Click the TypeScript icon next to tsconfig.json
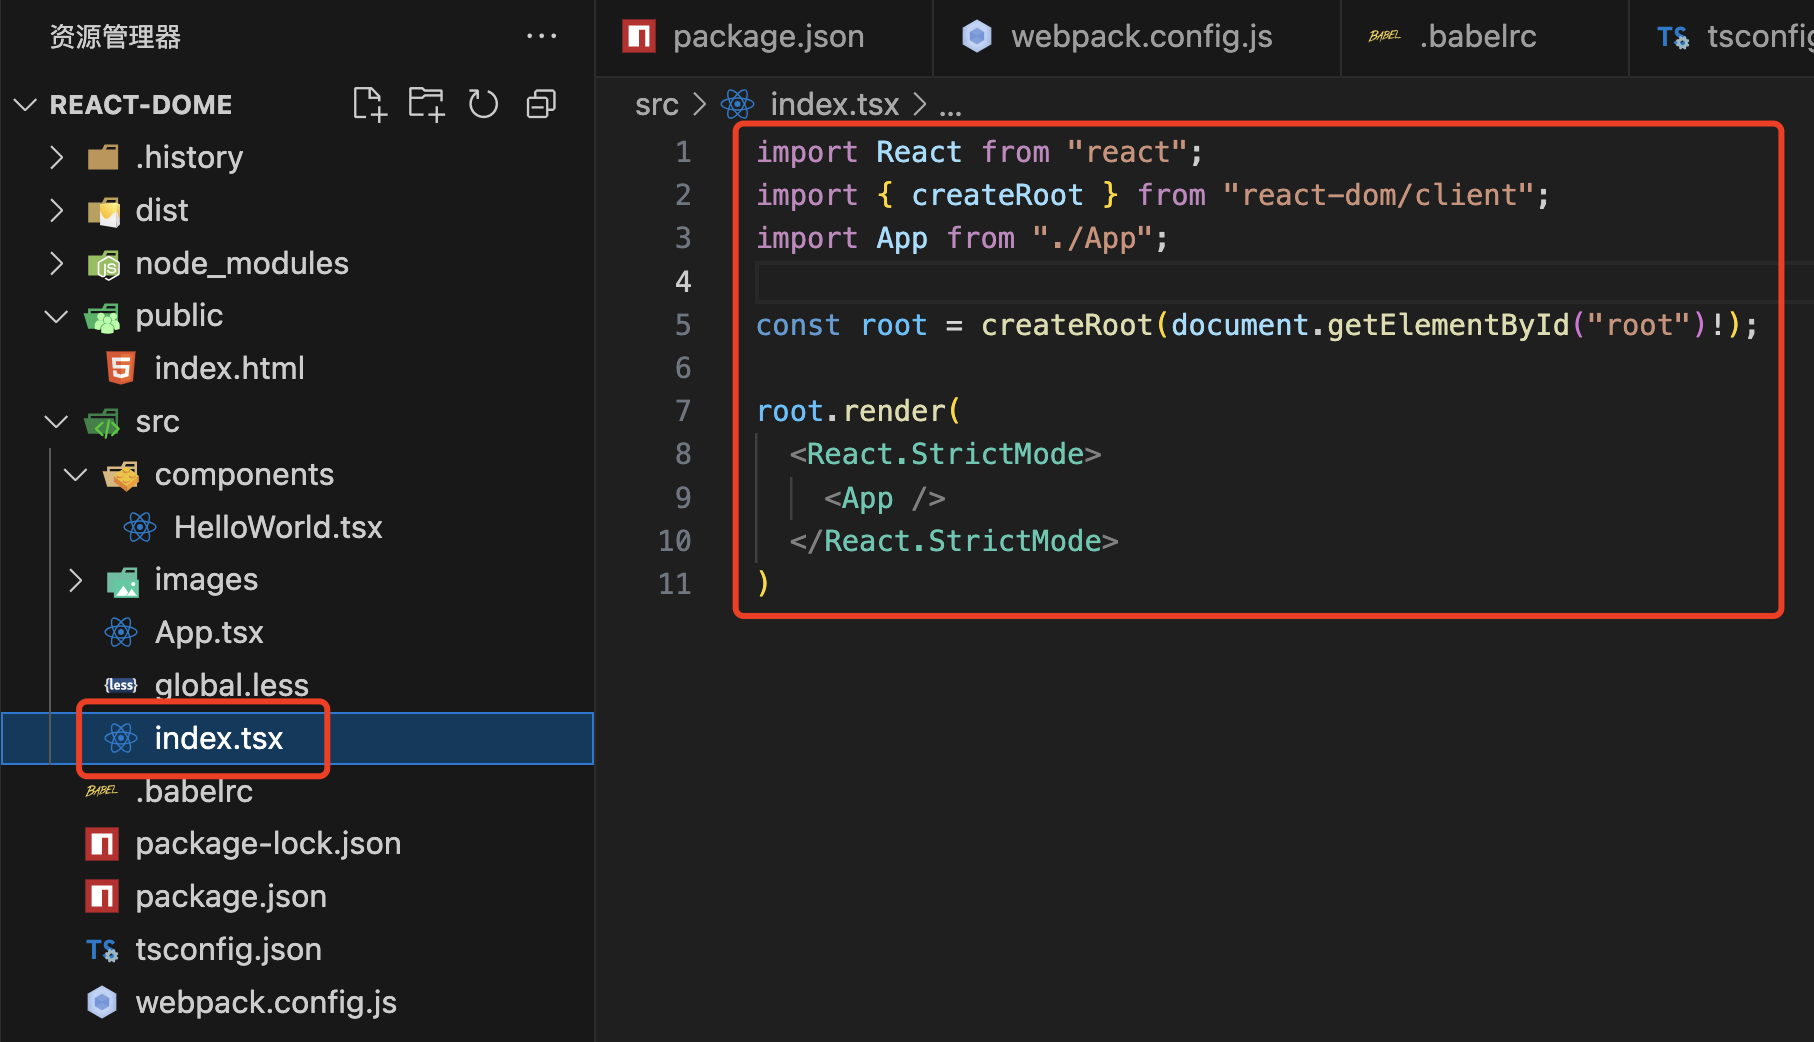The image size is (1814, 1042). click(101, 948)
